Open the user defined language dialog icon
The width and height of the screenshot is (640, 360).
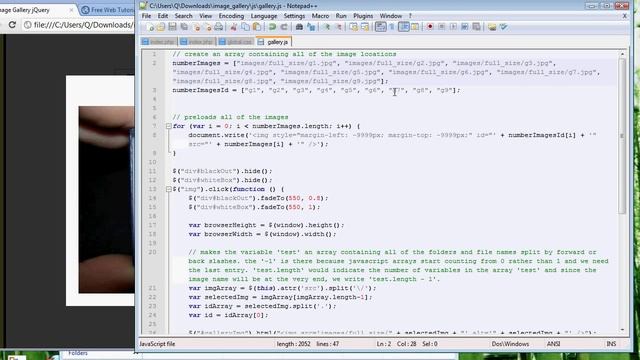pyautogui.click(x=415, y=27)
